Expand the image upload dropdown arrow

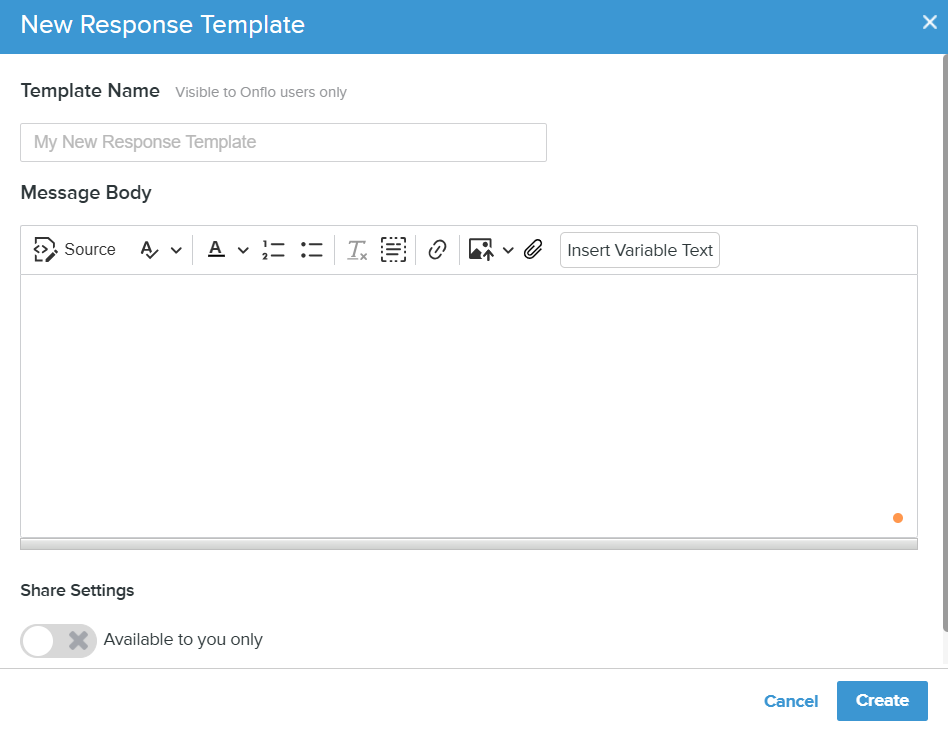[x=508, y=250]
